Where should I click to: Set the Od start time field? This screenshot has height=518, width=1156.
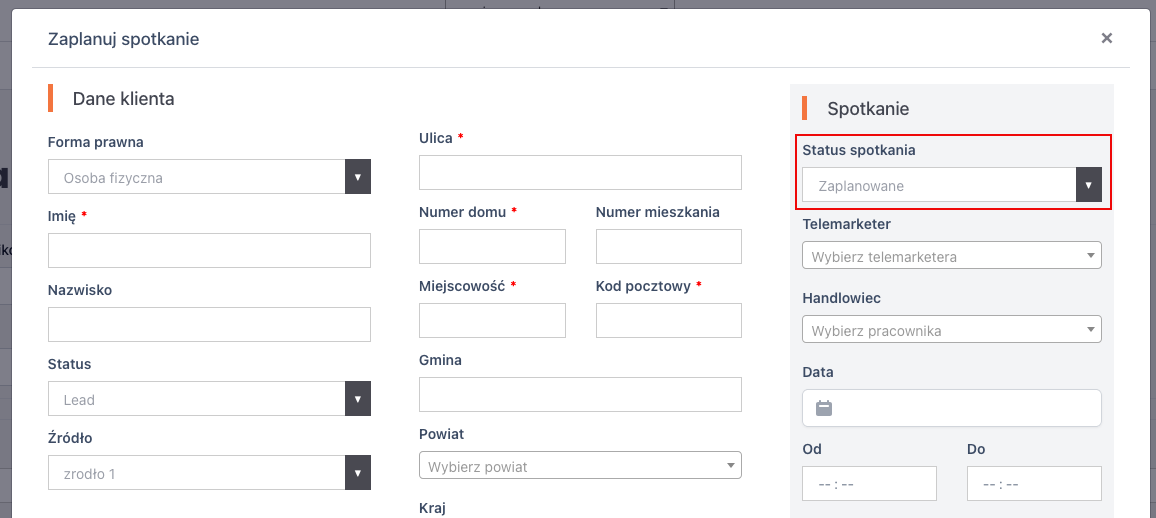click(x=869, y=483)
